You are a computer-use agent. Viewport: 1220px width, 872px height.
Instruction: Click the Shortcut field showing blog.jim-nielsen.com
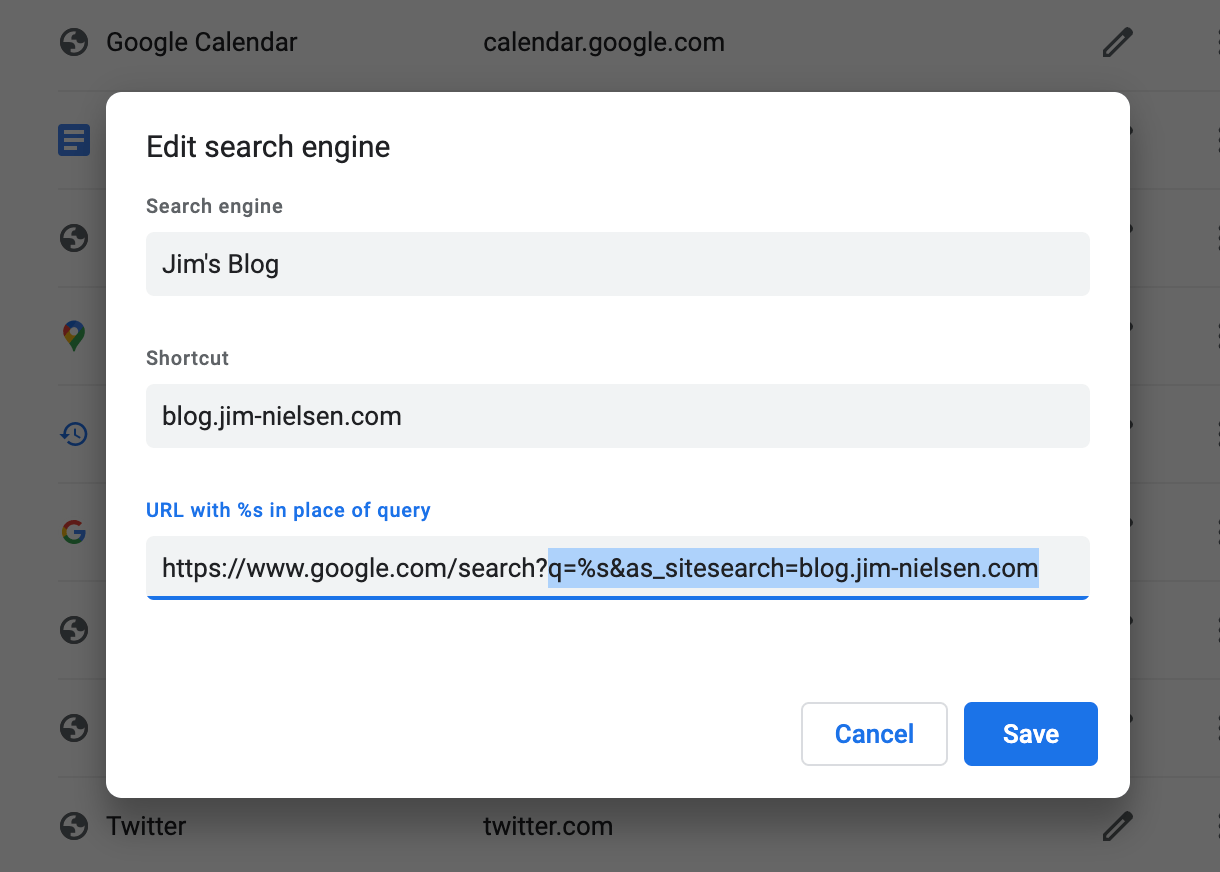point(618,416)
